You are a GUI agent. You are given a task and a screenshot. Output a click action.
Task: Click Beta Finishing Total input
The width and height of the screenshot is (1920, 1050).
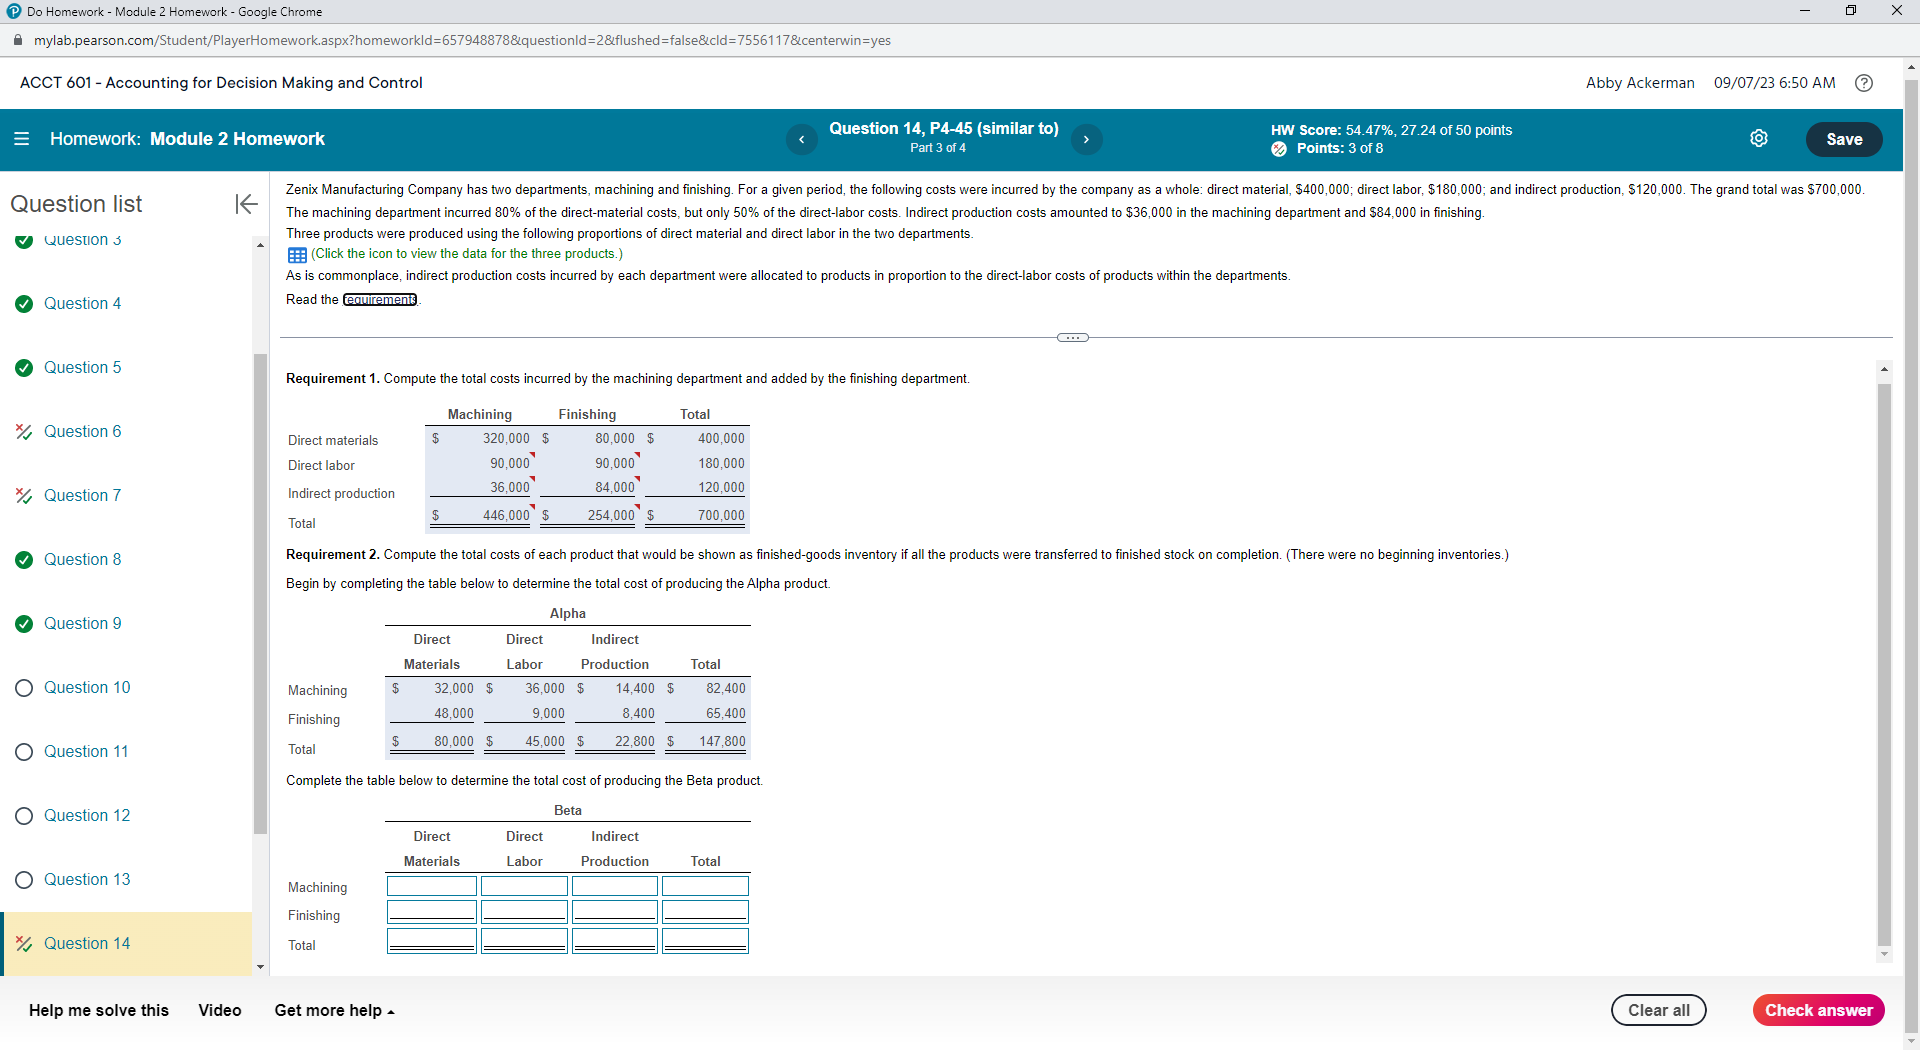click(x=705, y=911)
